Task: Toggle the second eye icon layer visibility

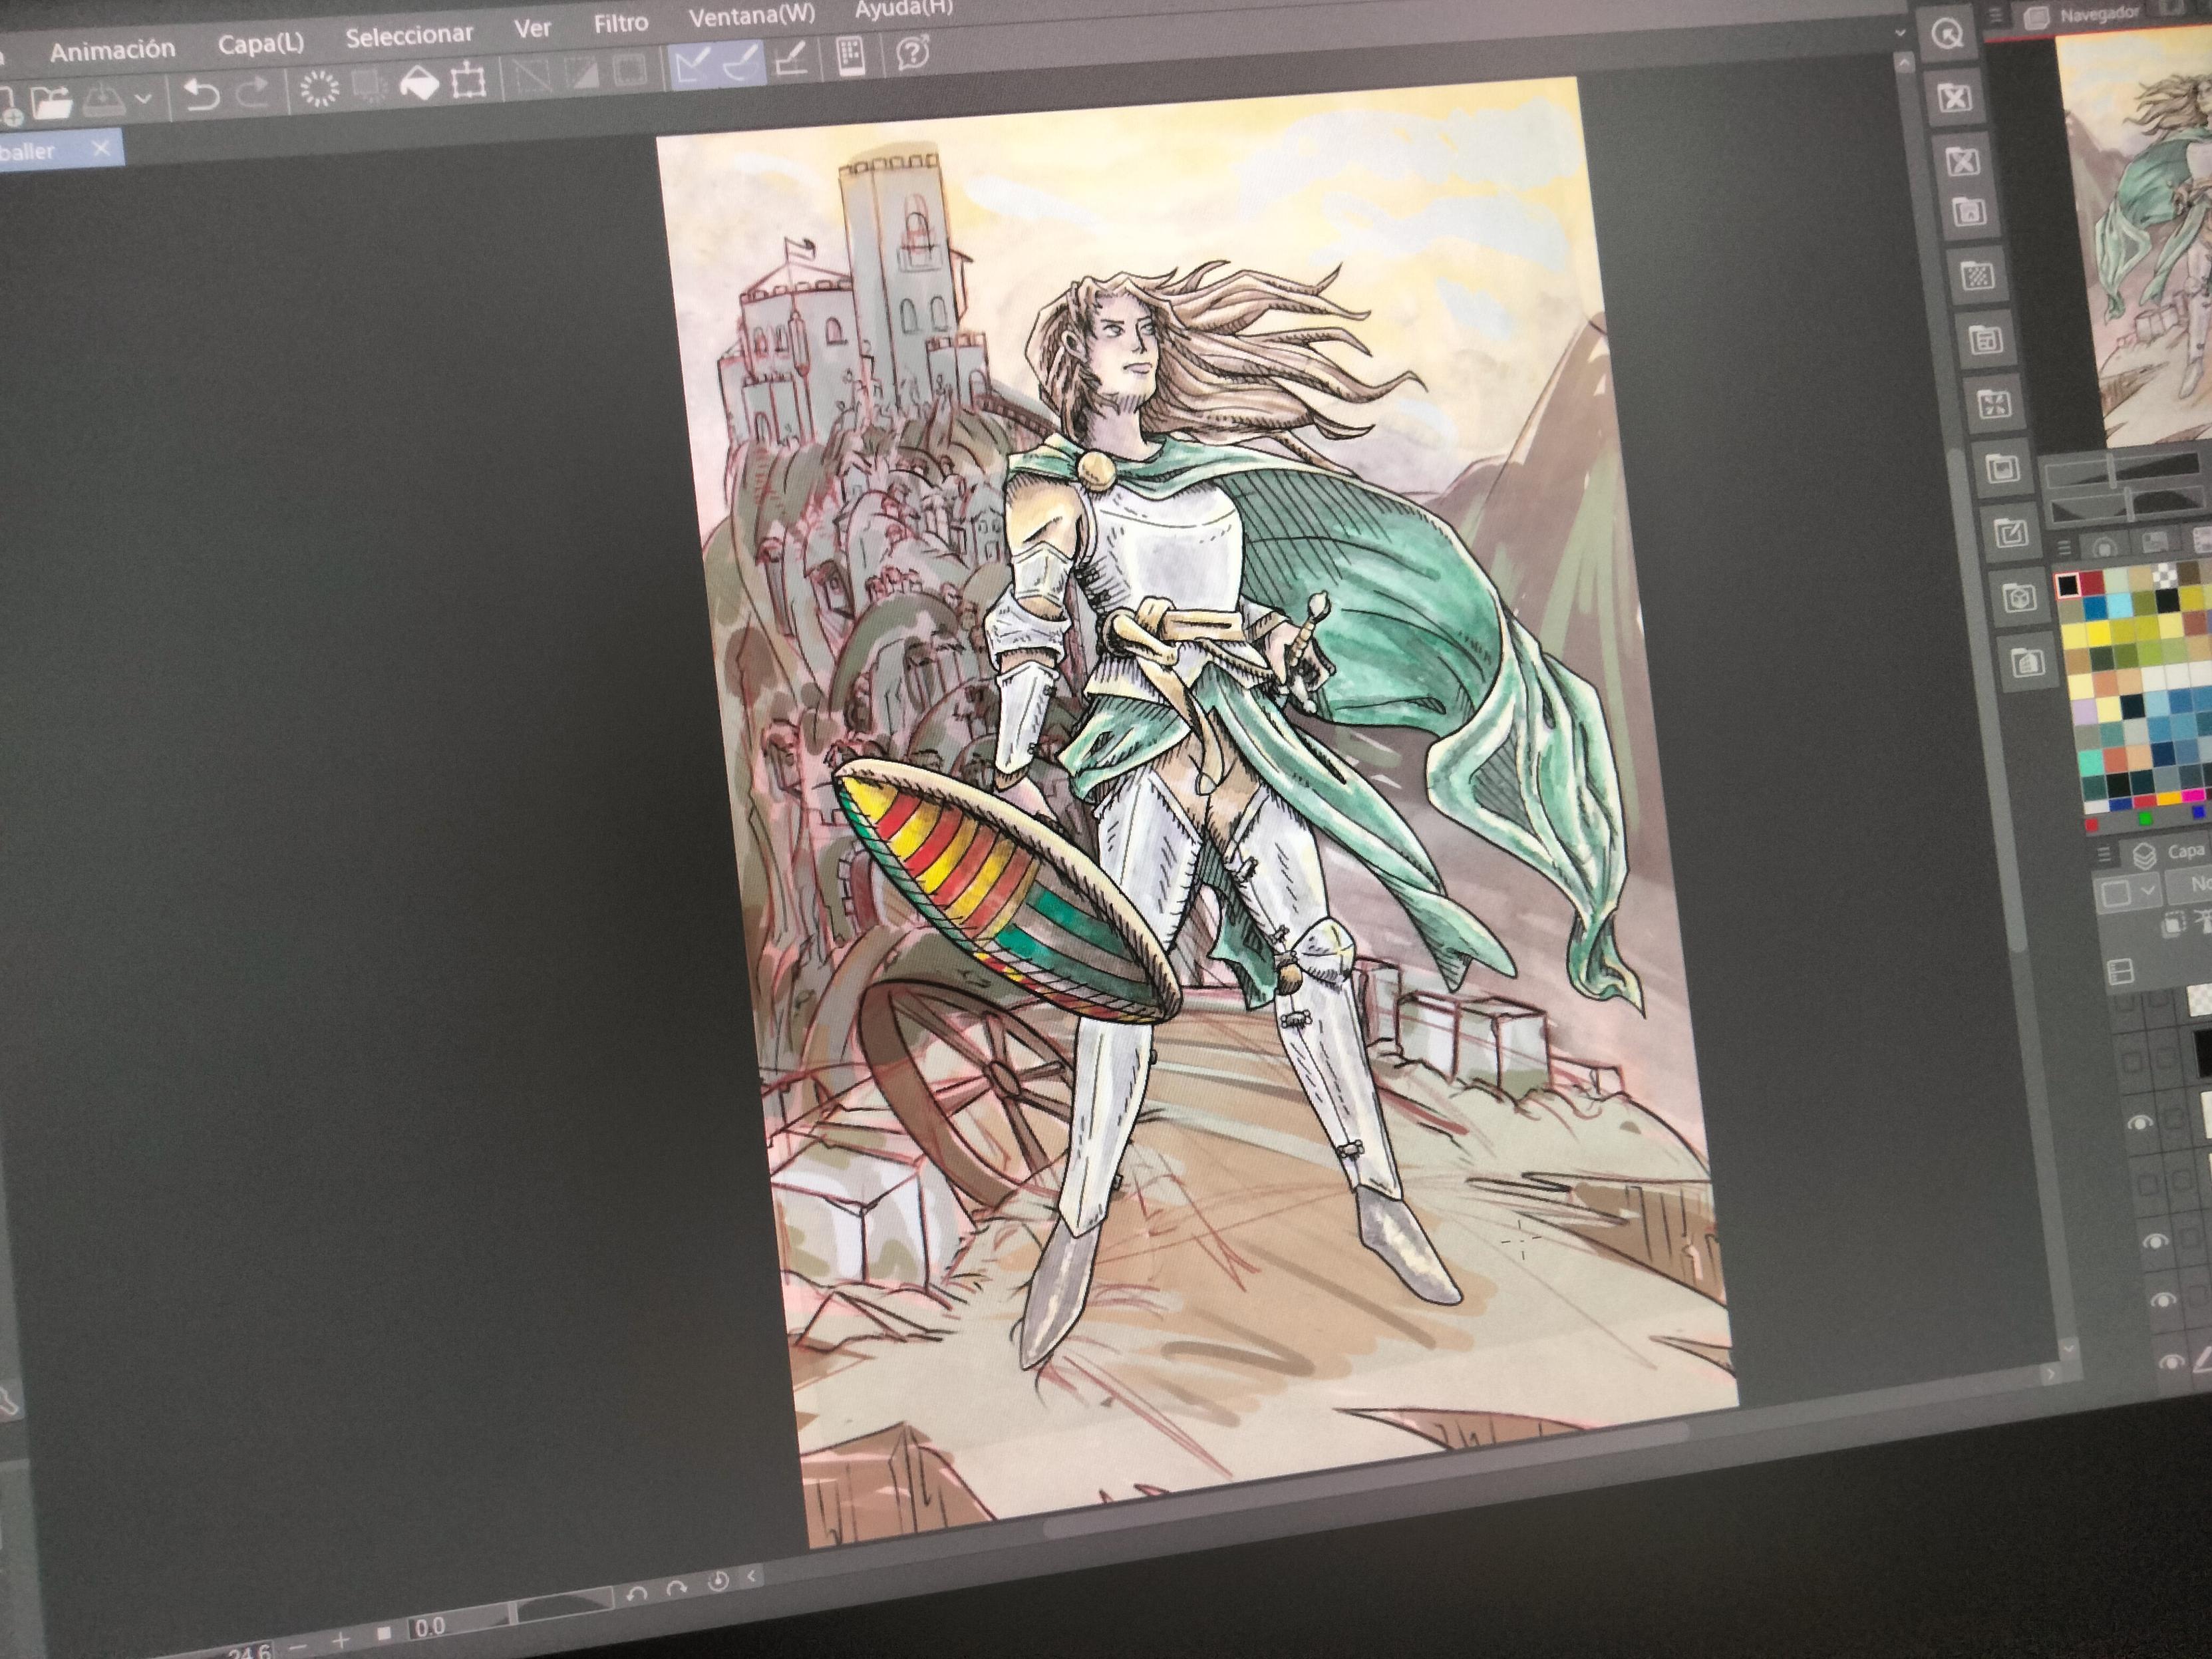Action: click(x=2155, y=1242)
